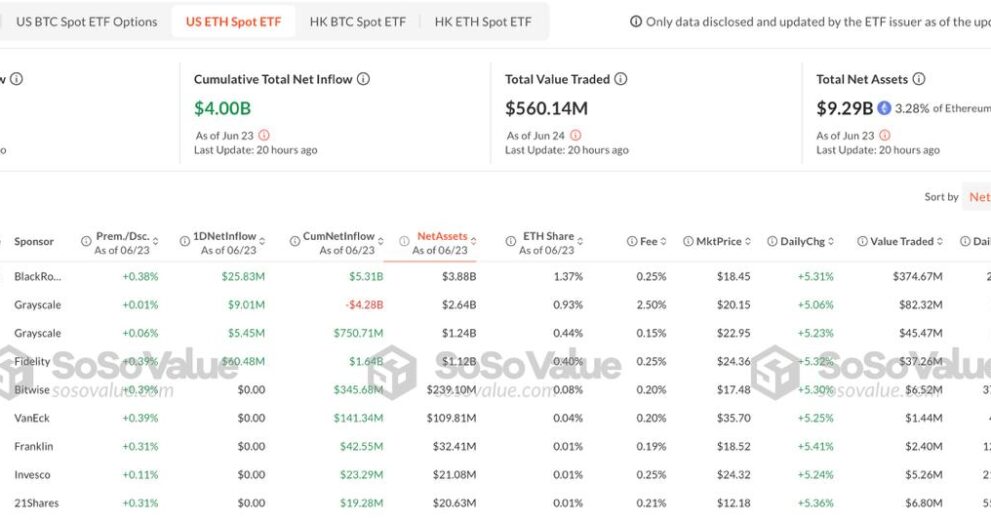Click info icon before Prem./Dsc. column header

coord(86,241)
